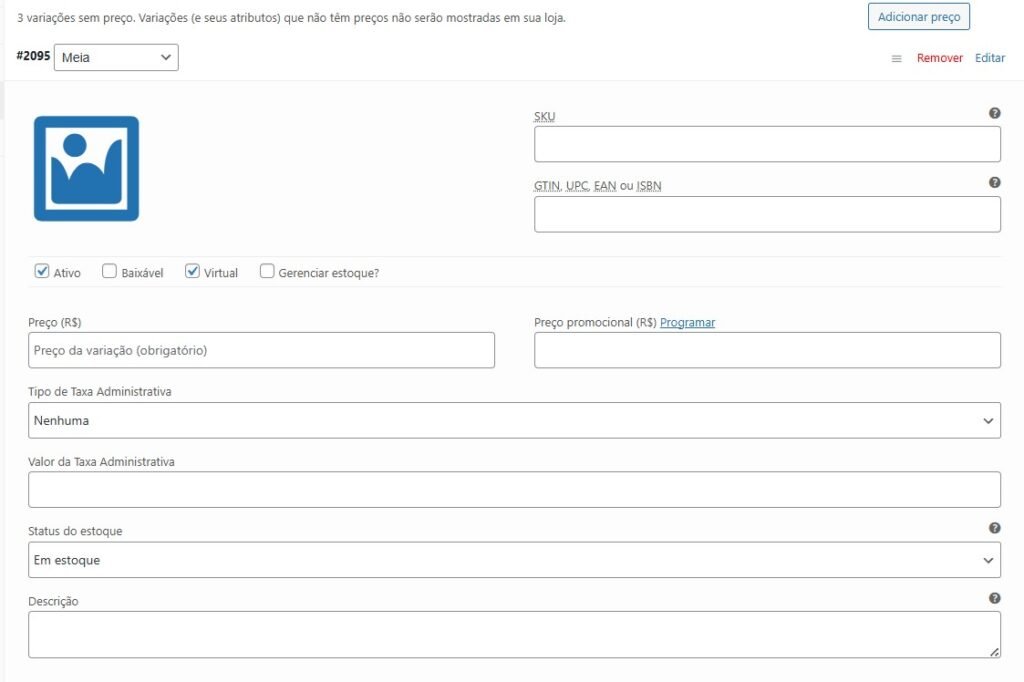1024x682 pixels.
Task: Expand Tipo de Taxa Administrativa dropdown
Action: (x=514, y=421)
